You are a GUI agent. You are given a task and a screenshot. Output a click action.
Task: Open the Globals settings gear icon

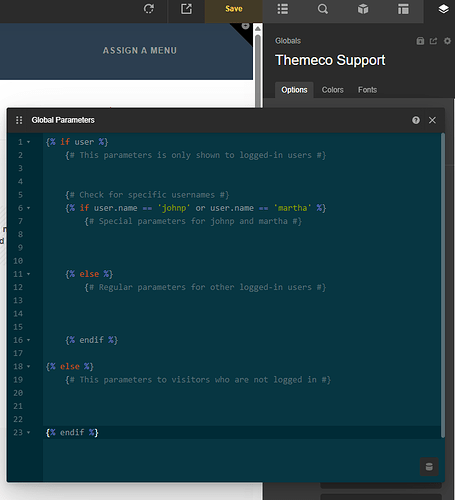[x=447, y=41]
